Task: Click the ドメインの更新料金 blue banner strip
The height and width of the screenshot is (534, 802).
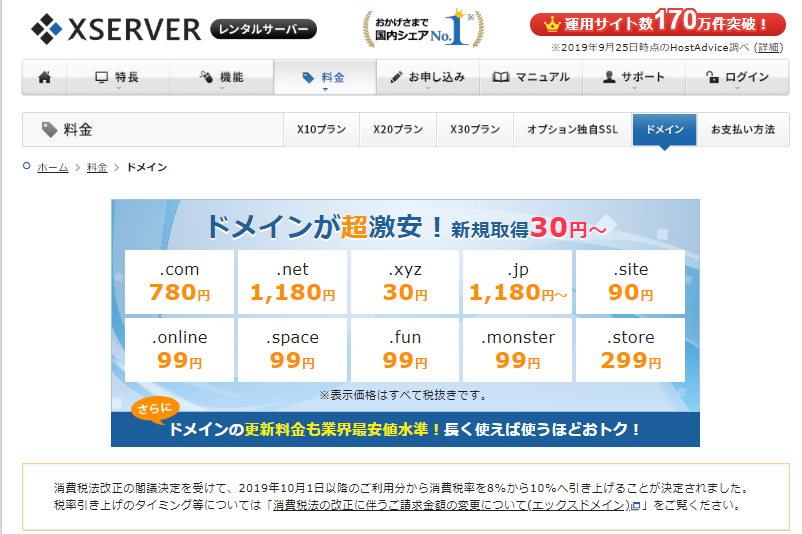Action: coord(405,429)
